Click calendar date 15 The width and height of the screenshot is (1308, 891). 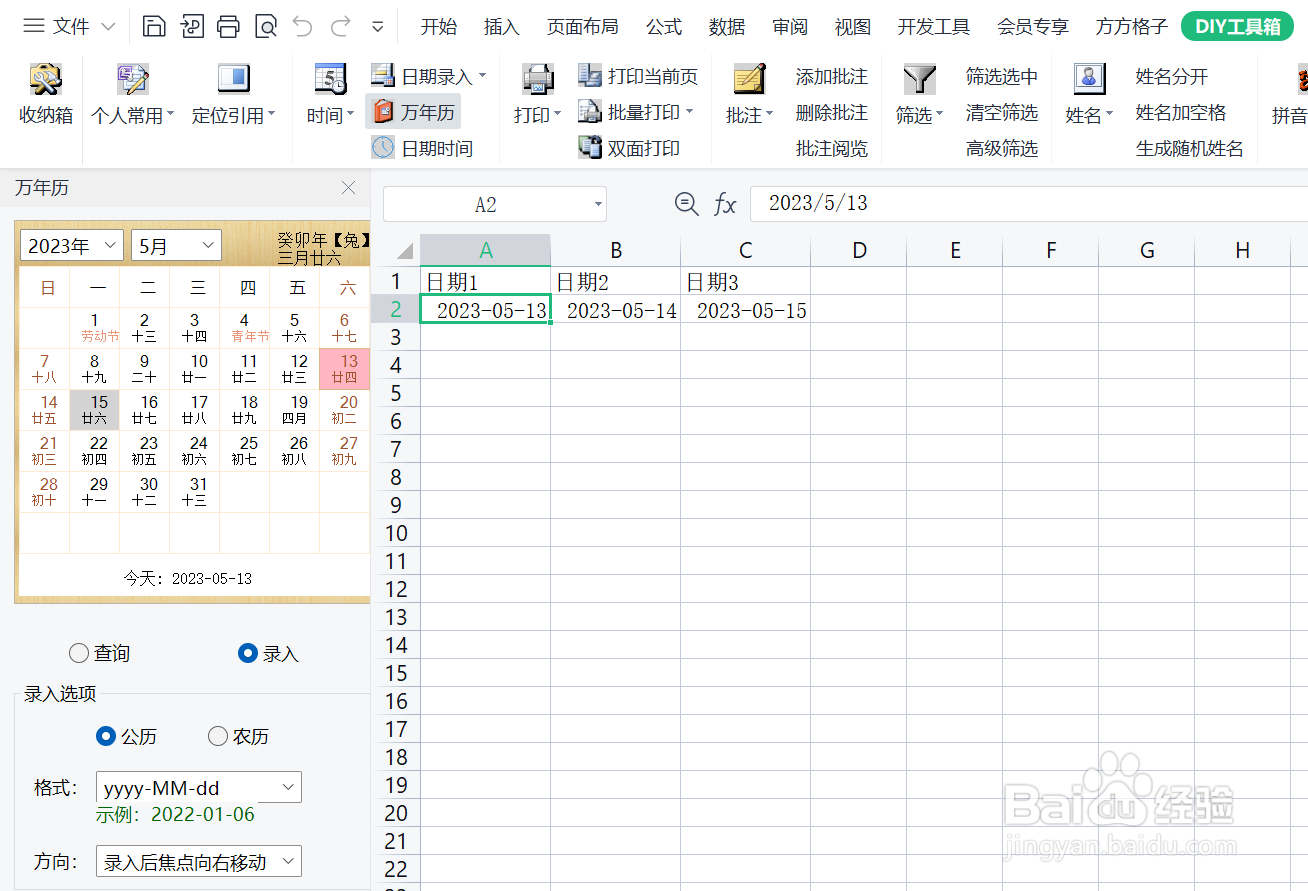(x=95, y=410)
